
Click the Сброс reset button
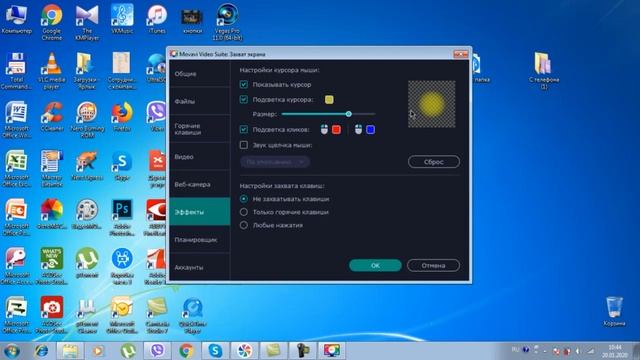433,162
